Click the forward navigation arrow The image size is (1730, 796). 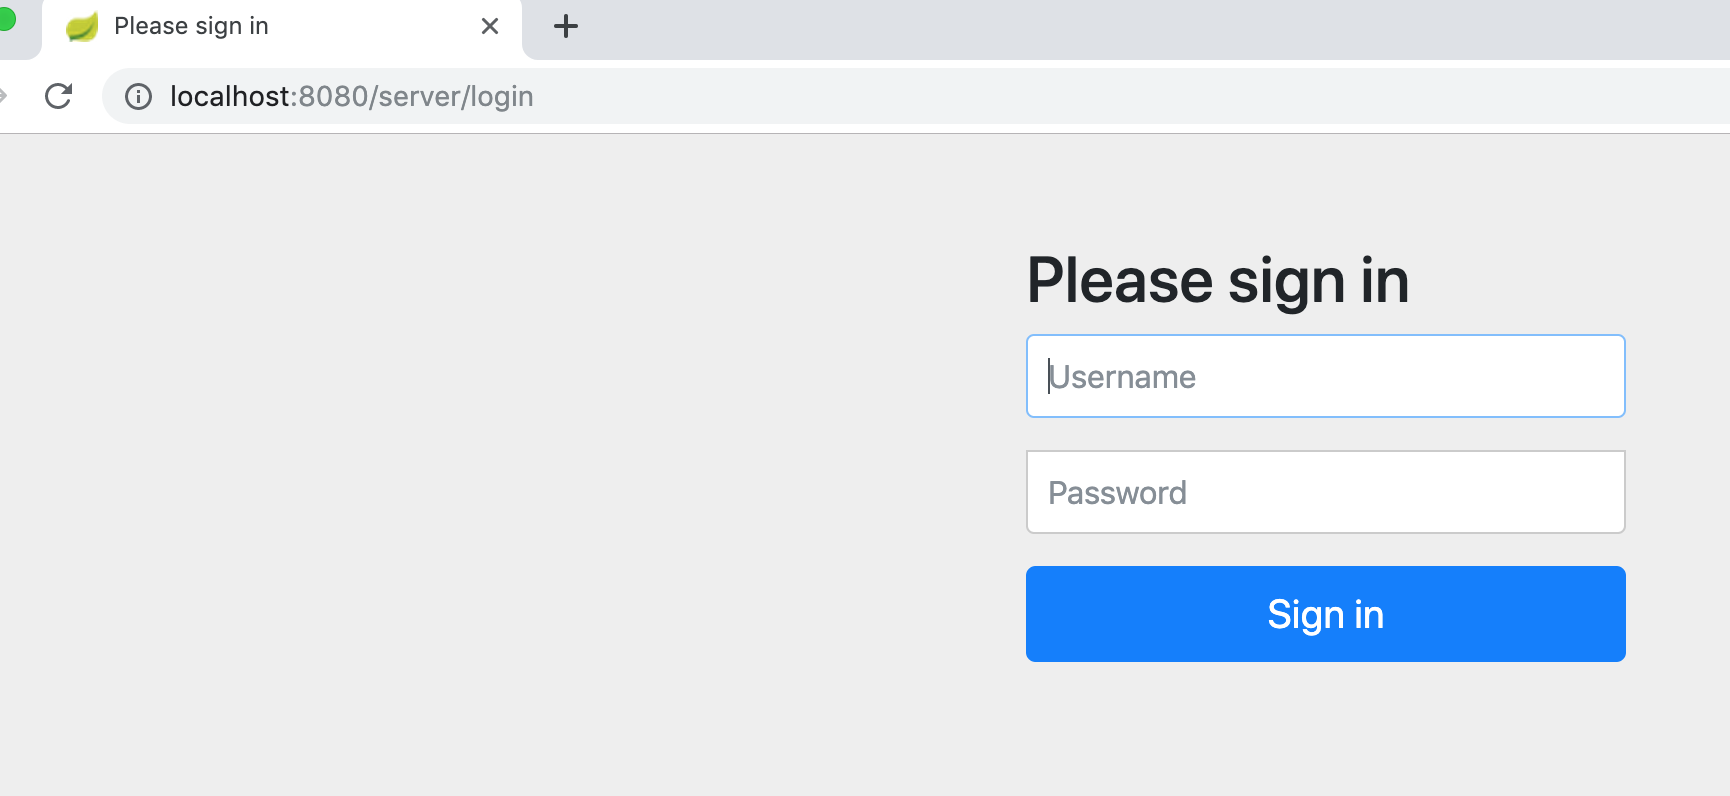tap(3, 96)
